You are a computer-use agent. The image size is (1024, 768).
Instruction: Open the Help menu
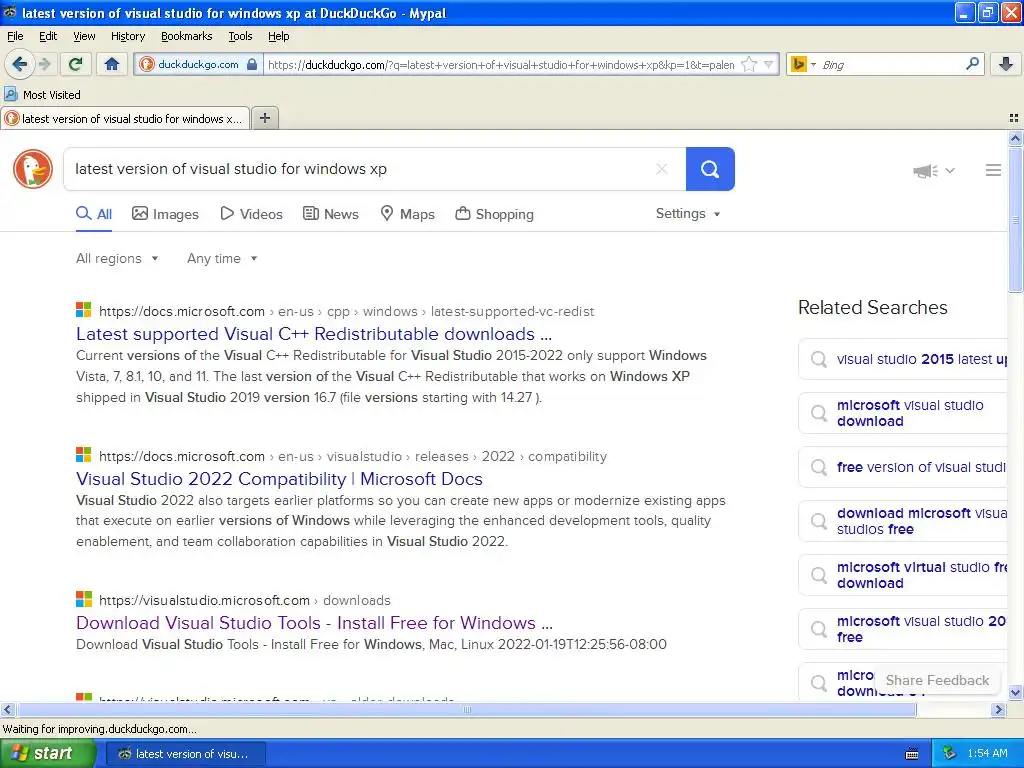tap(278, 37)
